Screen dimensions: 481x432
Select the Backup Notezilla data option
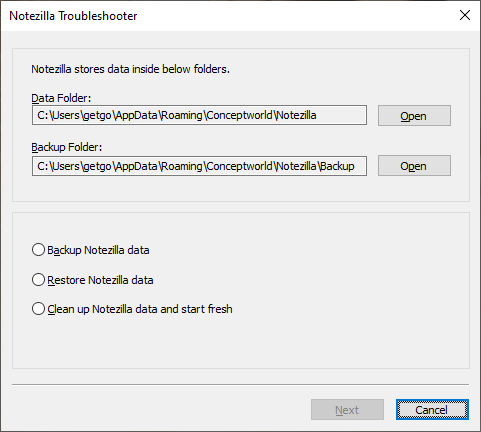pos(91,250)
